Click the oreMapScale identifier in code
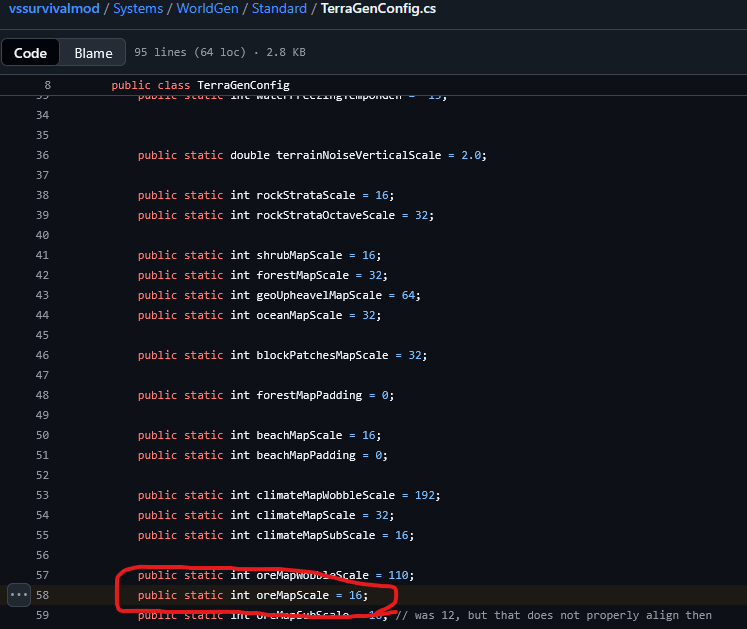Viewport: 747px width, 629px height. coord(292,595)
